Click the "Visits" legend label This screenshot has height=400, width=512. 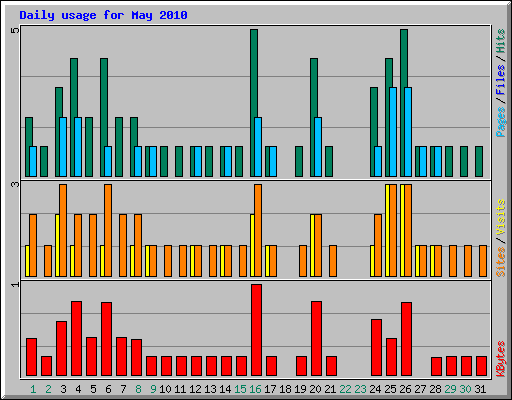coord(500,218)
